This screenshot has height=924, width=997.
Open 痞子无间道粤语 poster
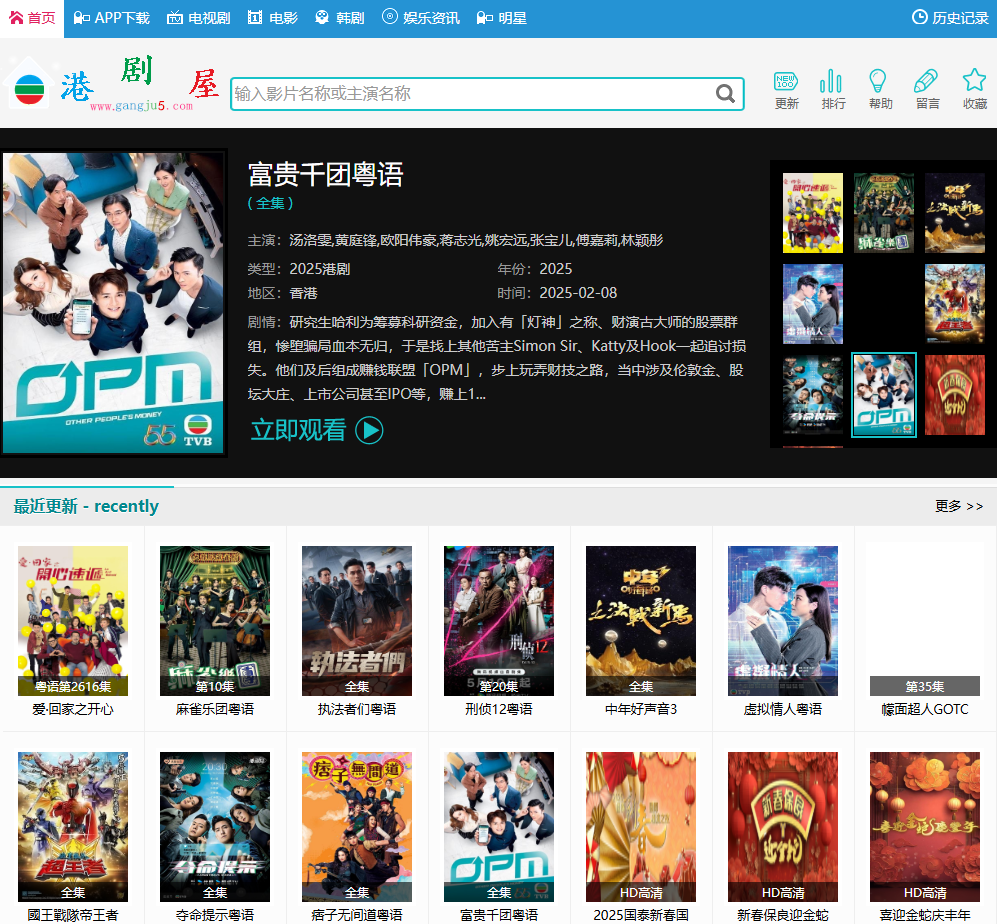click(x=357, y=827)
